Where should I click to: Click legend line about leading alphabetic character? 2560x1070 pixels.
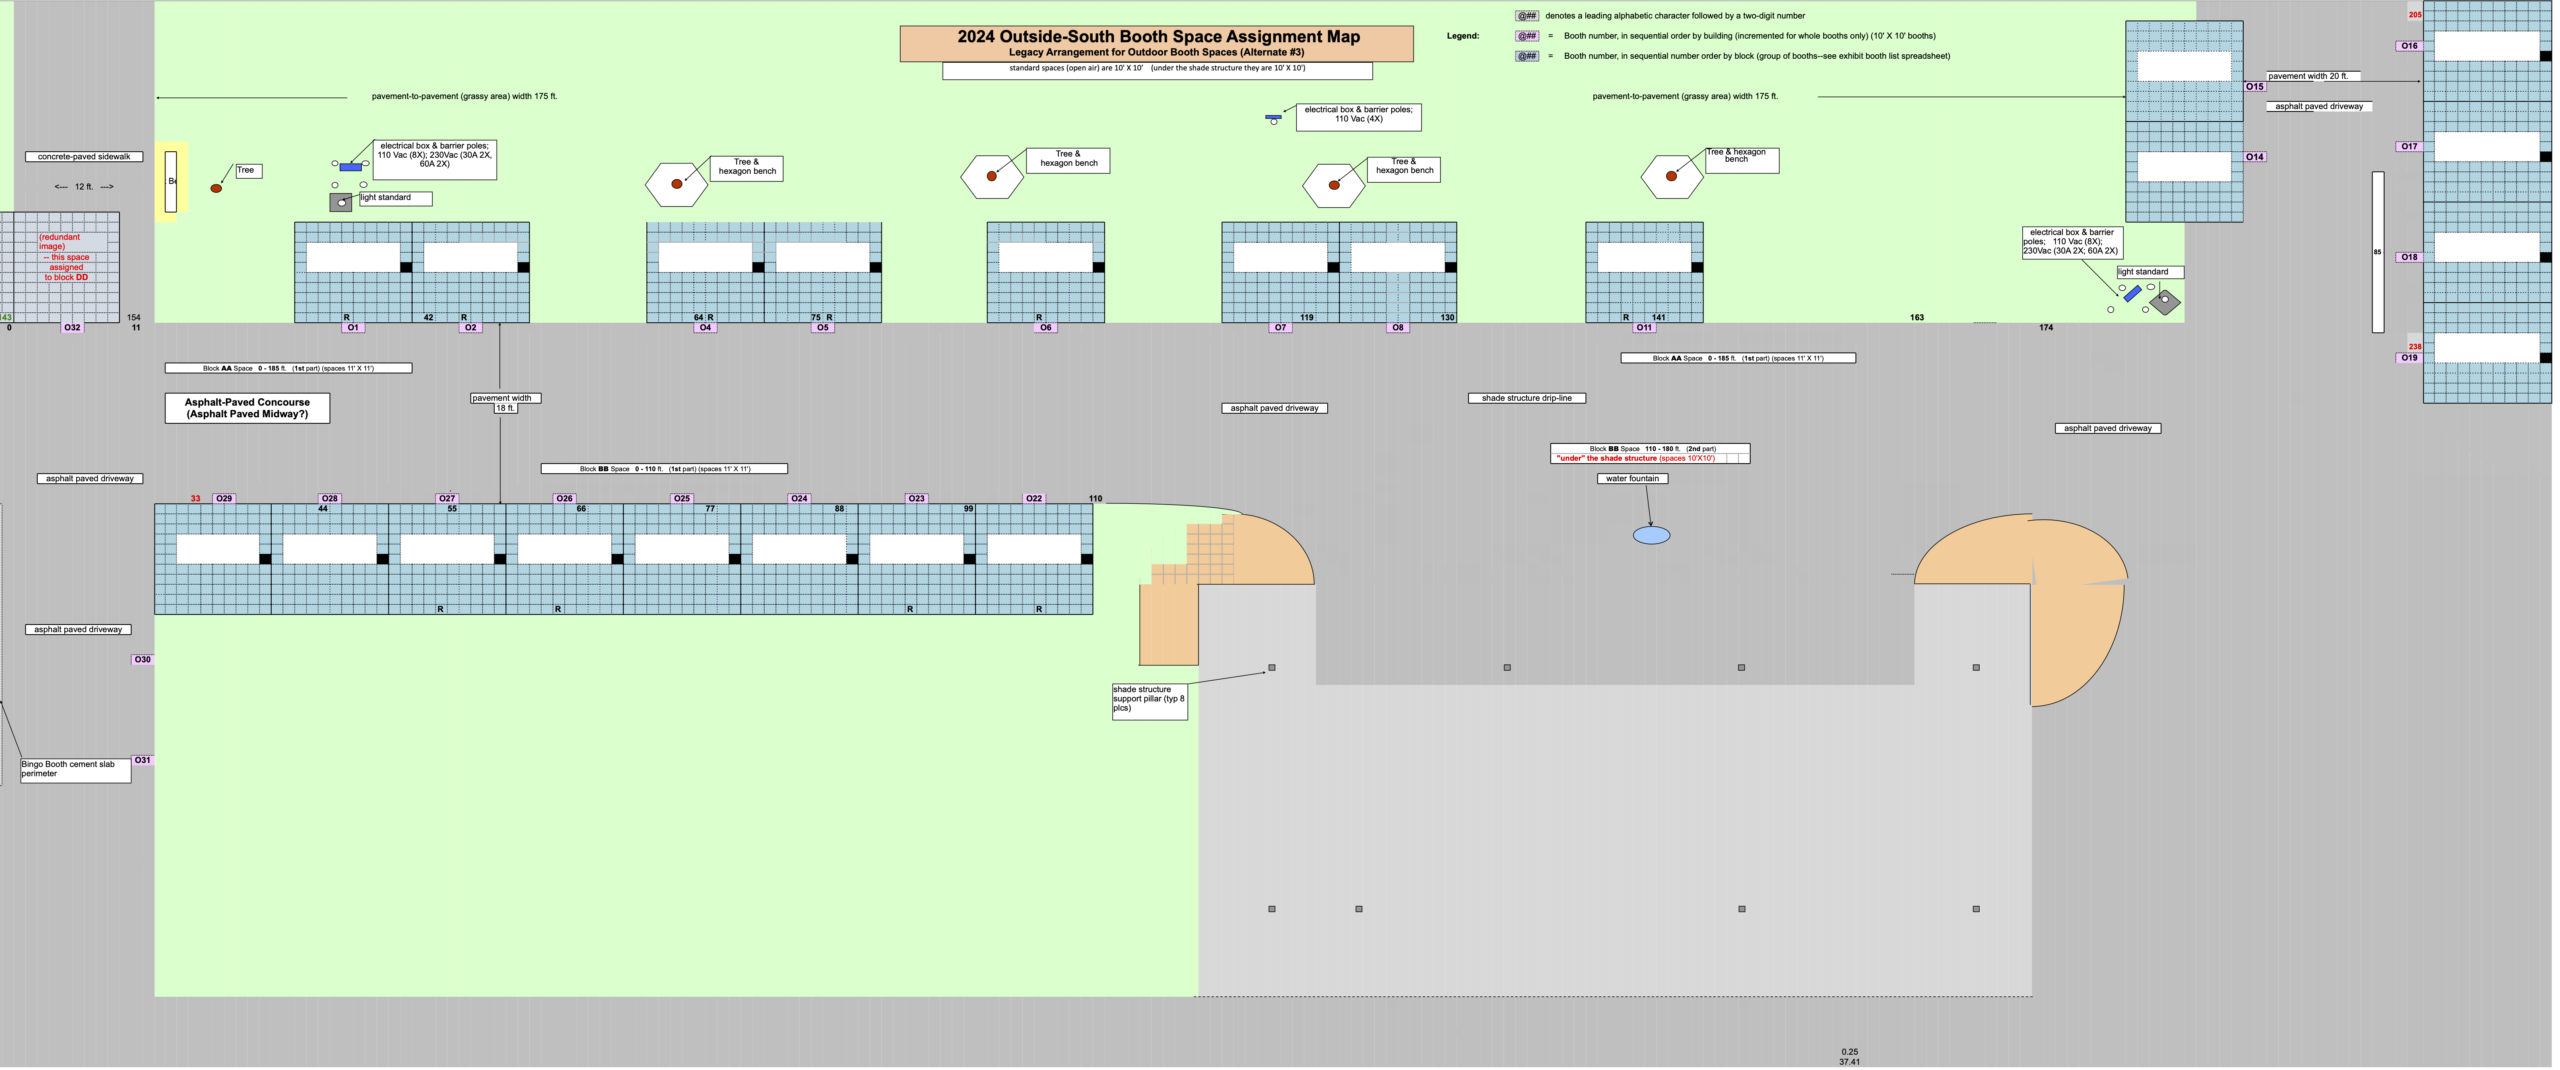pos(1675,16)
